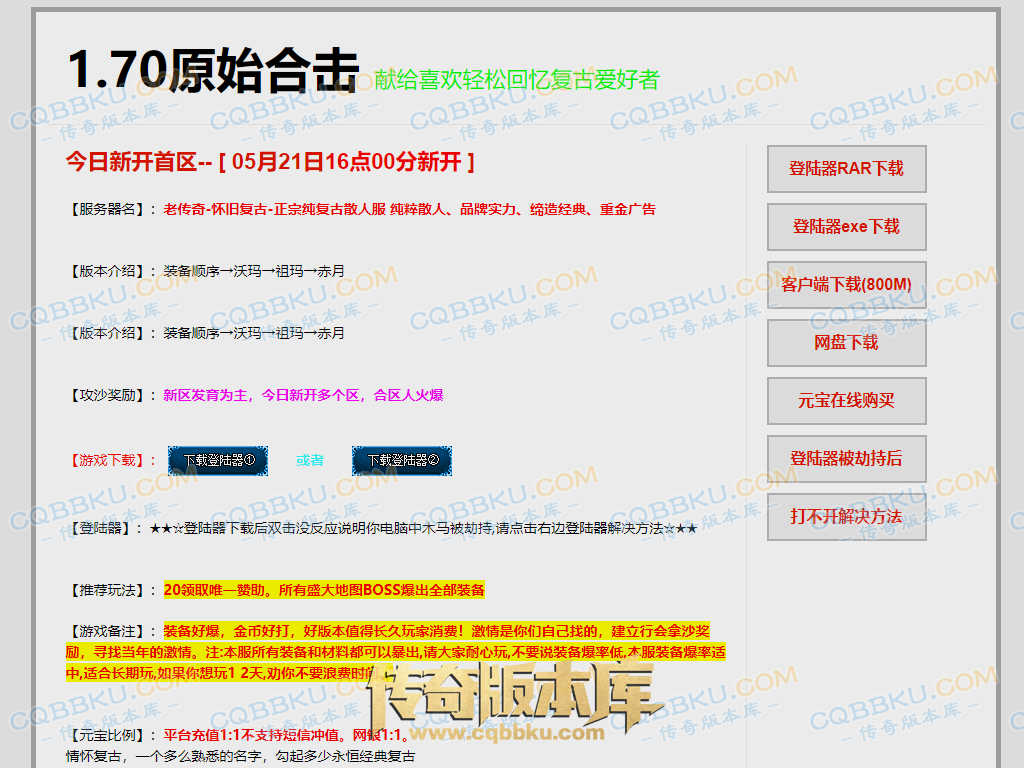Click the red 游戏下载 label
Screen dimensions: 1024x768
(107, 460)
